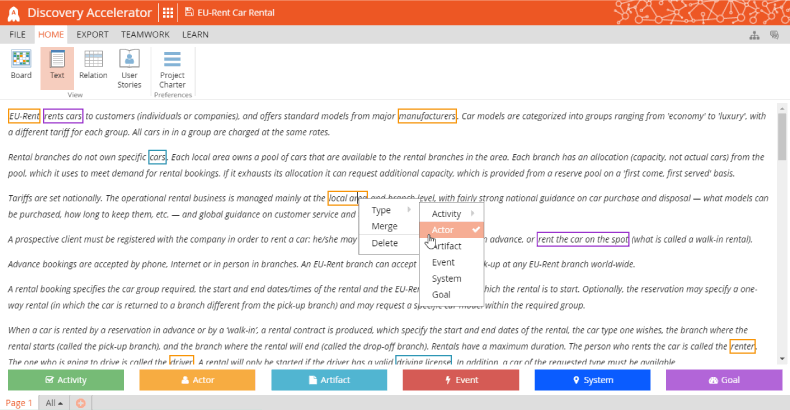
Task: Click the hierarchy icon in top right
Action: coord(754,34)
